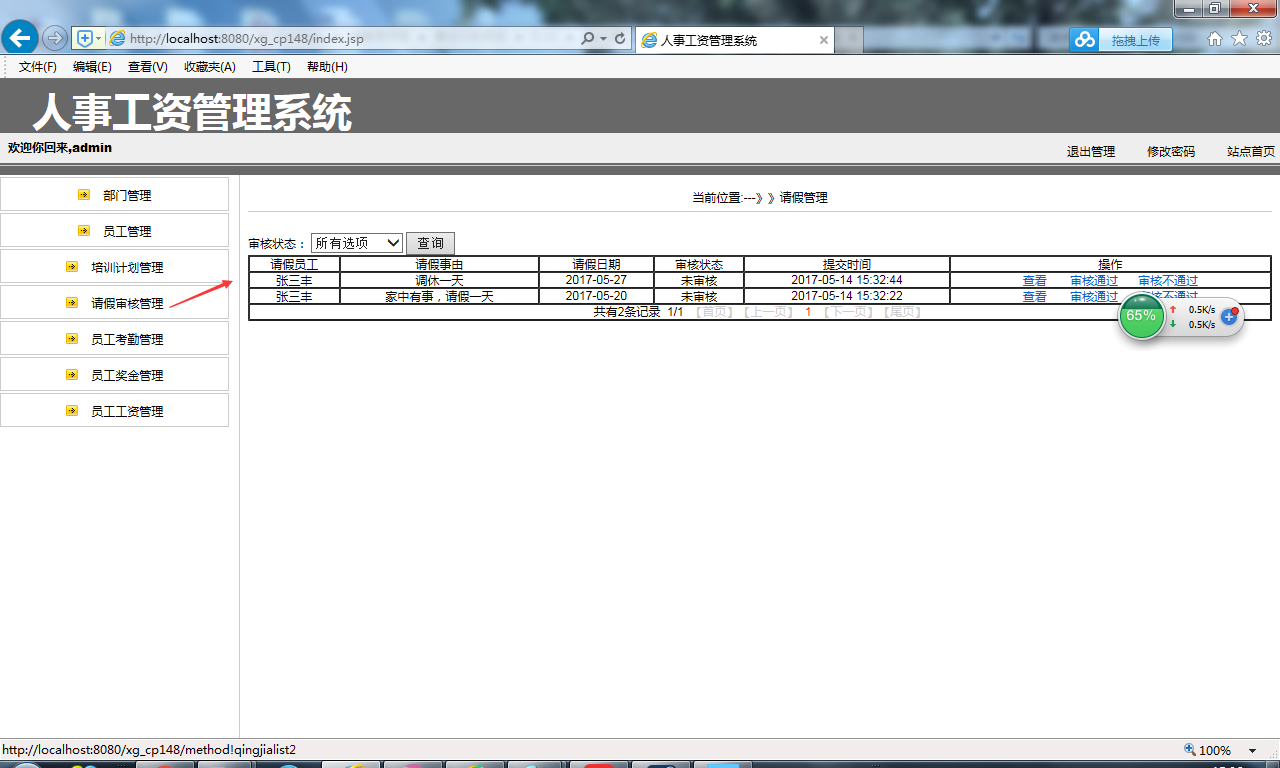Click the 尾页 pagination link
The image size is (1280, 768).
[903, 312]
